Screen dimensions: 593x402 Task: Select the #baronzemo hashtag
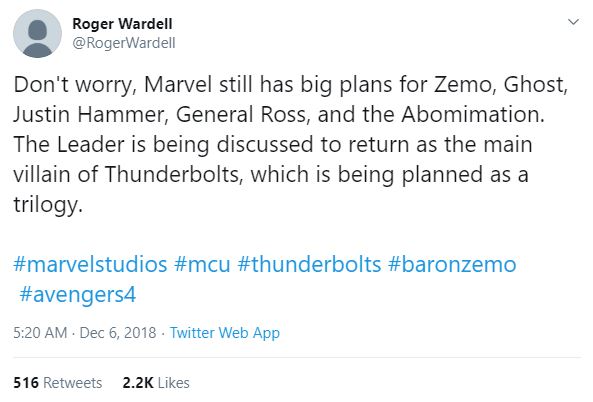[x=452, y=264]
